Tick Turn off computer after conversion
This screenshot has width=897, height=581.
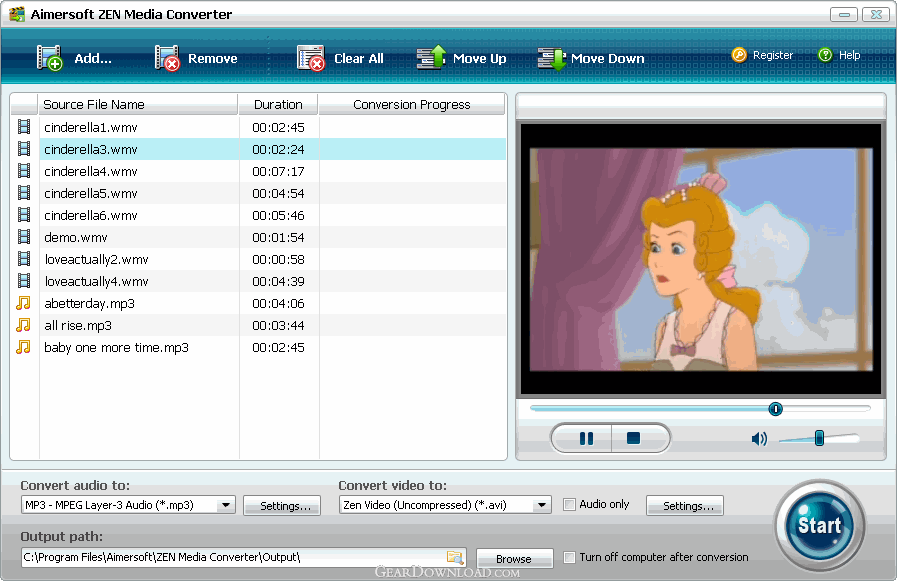569,557
